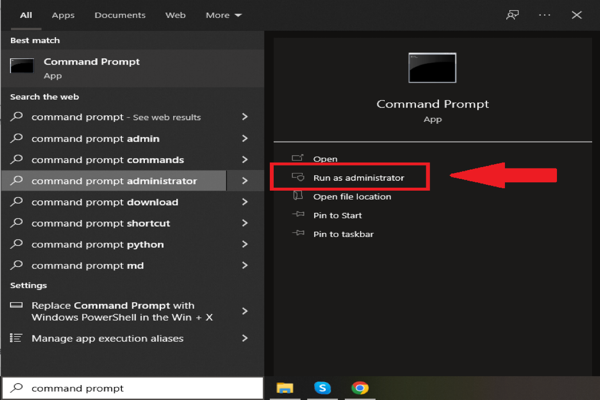Viewport: 600px width, 400px height.
Task: Close the search panel with X
Action: [577, 15]
